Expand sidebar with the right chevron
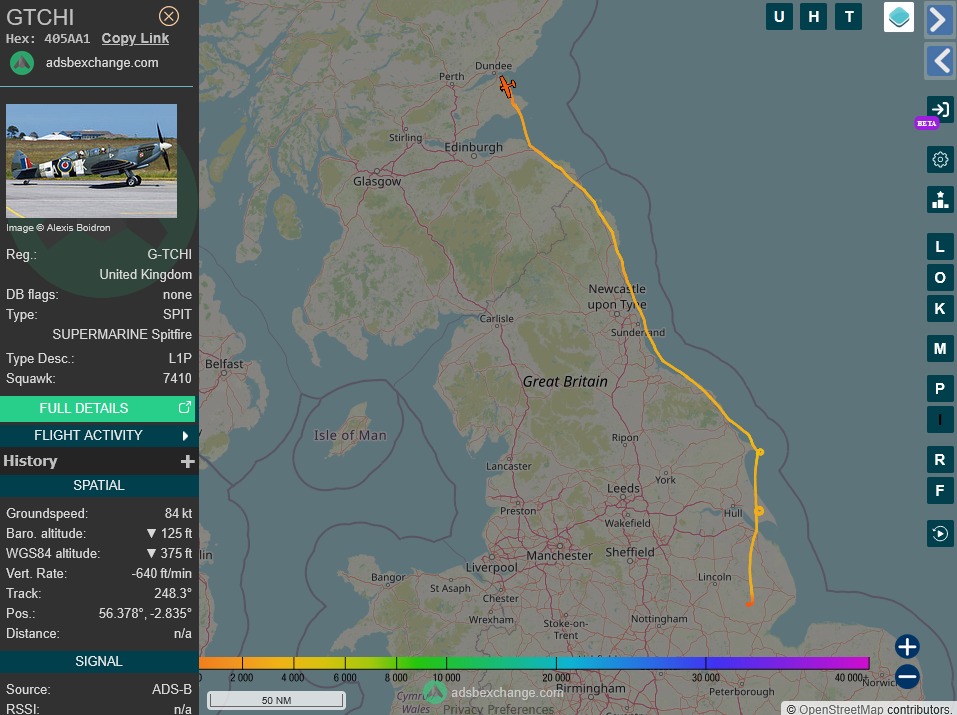The height and width of the screenshot is (715, 957). tap(940, 19)
